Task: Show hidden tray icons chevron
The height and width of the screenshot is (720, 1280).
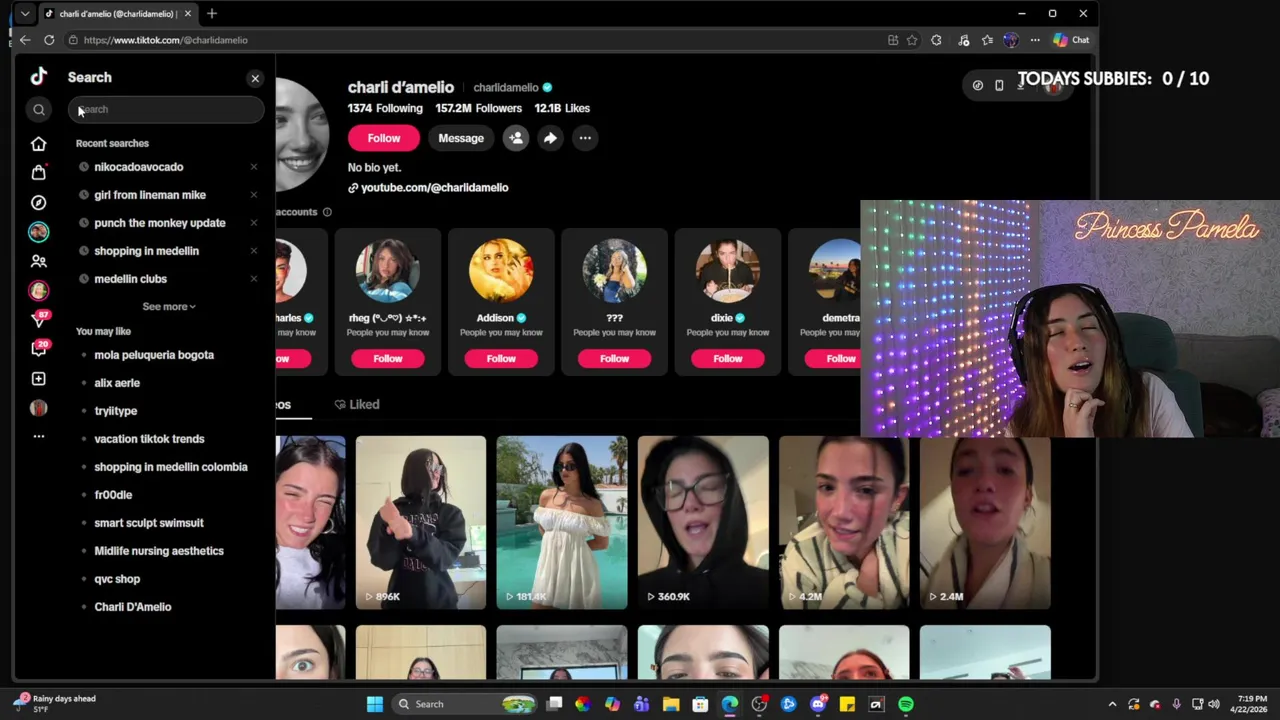Action: 1112,704
